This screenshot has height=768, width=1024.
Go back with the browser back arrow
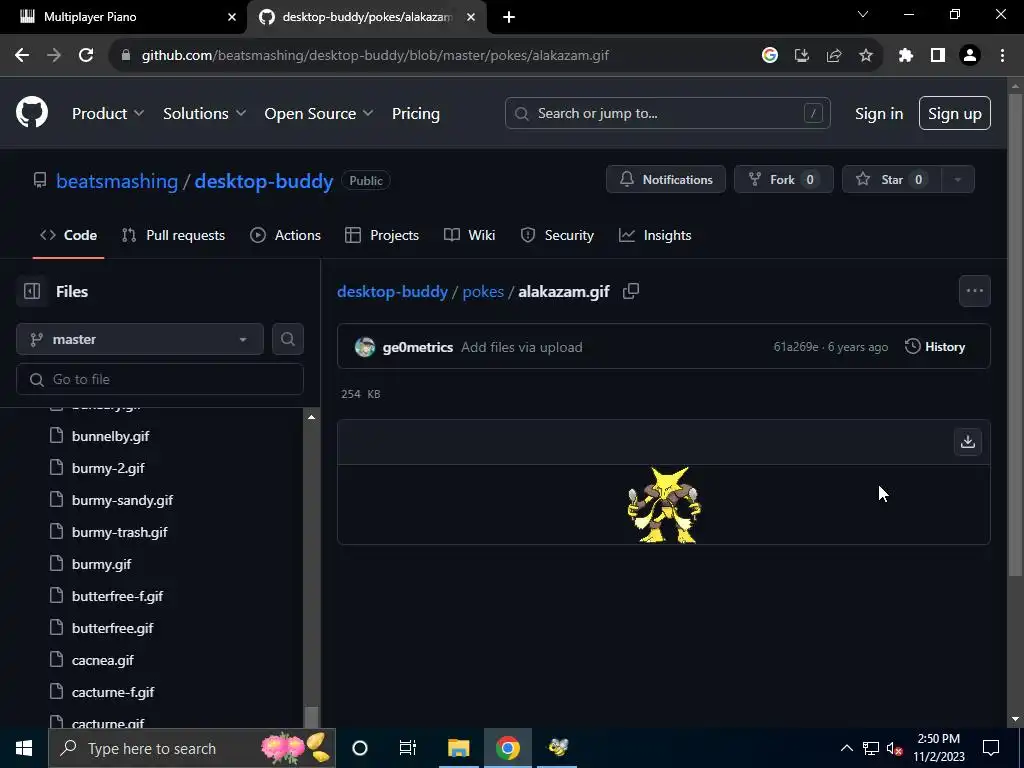22,56
